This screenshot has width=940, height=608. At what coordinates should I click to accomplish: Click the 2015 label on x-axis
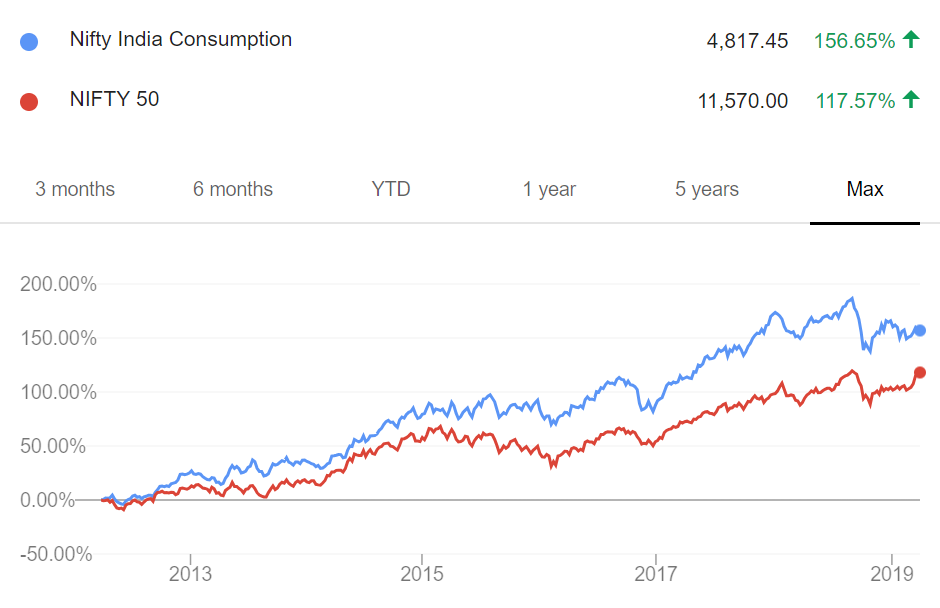click(422, 575)
